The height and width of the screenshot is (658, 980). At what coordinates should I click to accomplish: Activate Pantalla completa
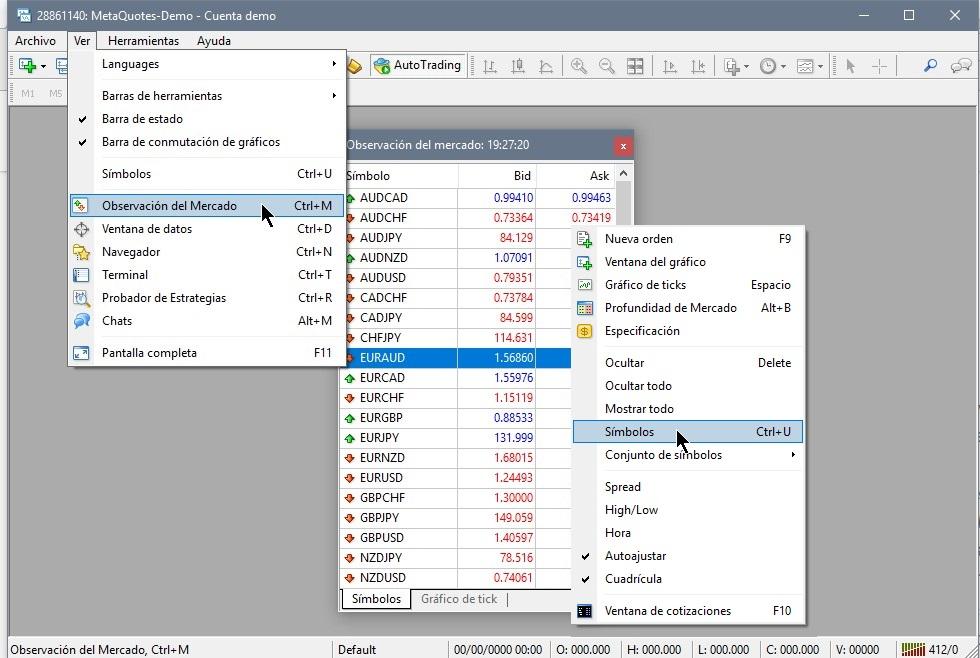207,353
